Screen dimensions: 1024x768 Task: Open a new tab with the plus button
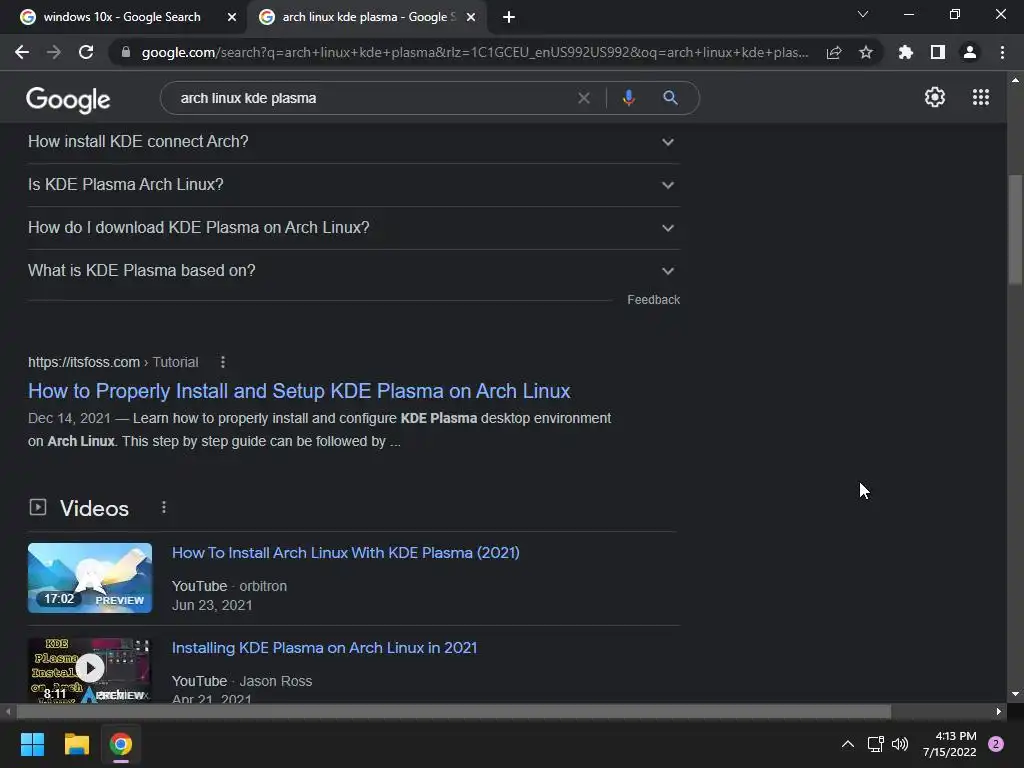[x=509, y=17]
